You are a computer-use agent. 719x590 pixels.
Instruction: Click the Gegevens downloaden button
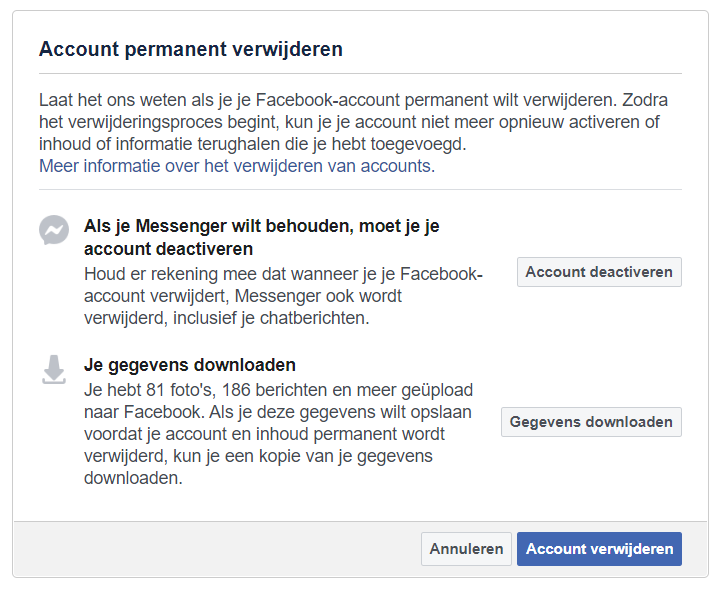591,422
